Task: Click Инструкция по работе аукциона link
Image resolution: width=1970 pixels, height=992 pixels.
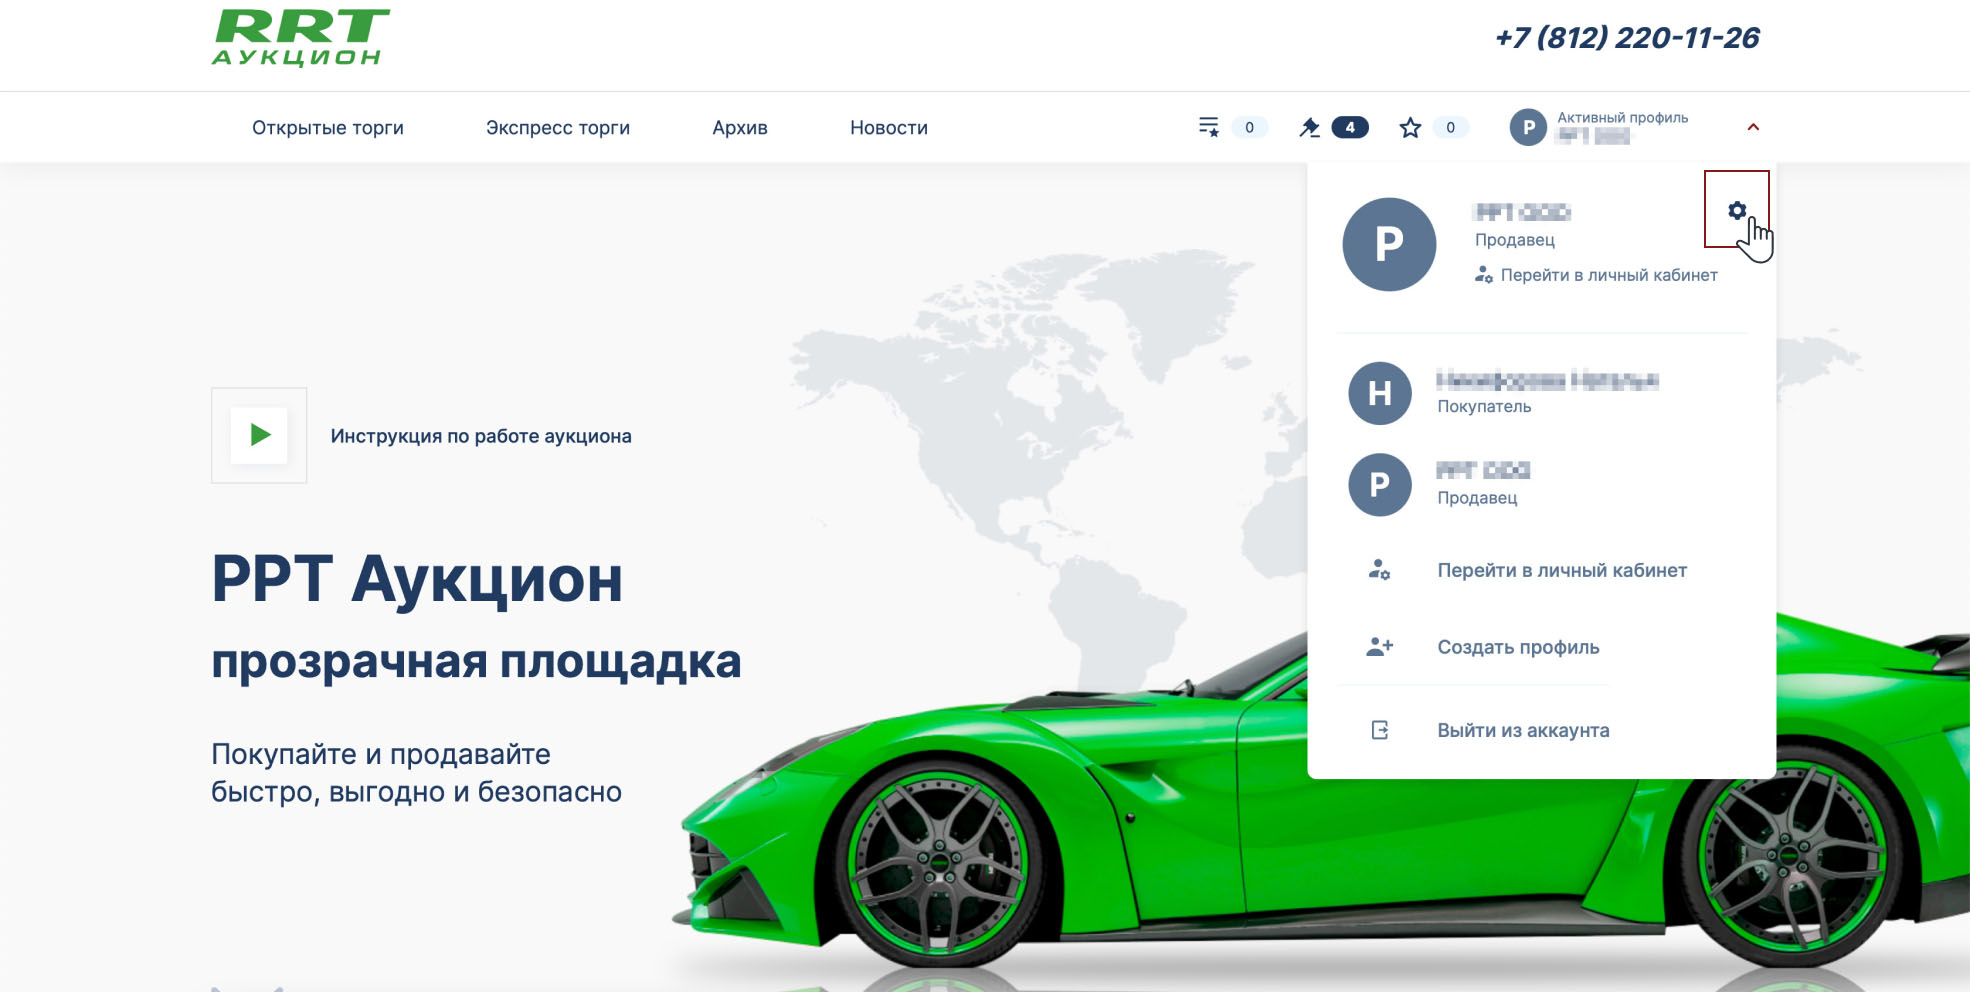Action: tap(481, 436)
